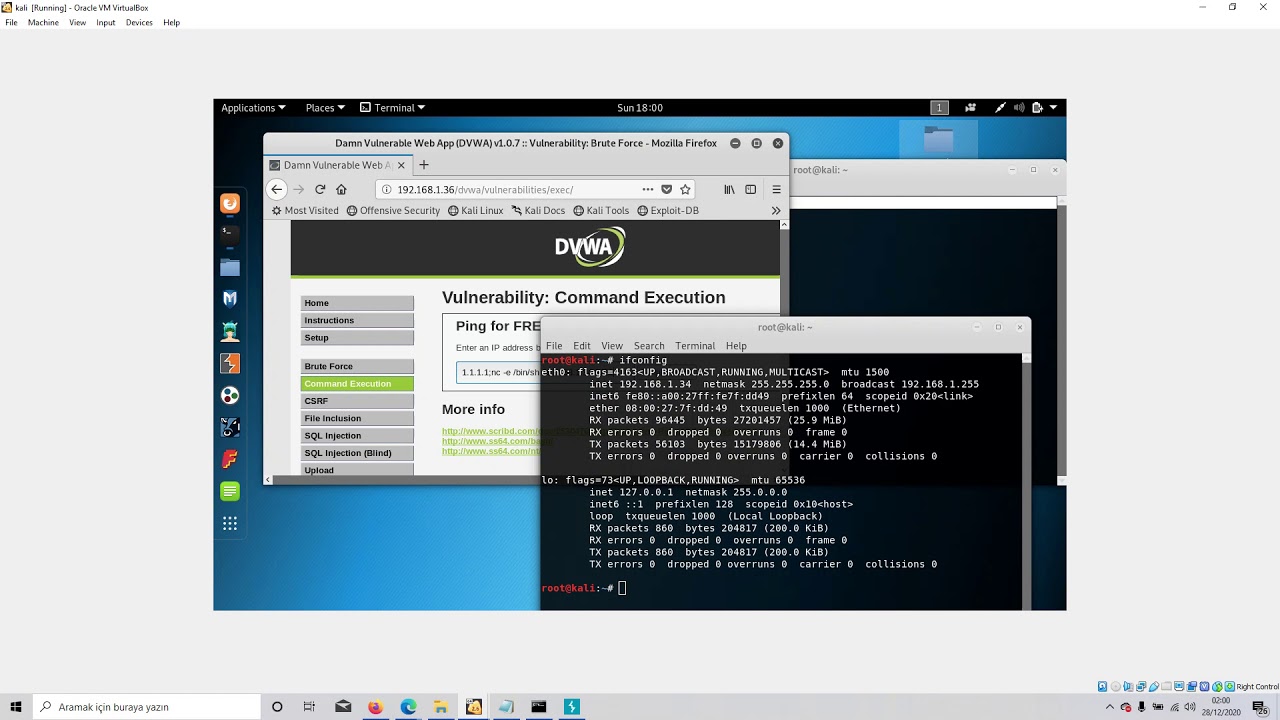Viewport: 1280px width, 720px height.
Task: Select Command Execution in DVWA menu
Action: click(x=357, y=383)
